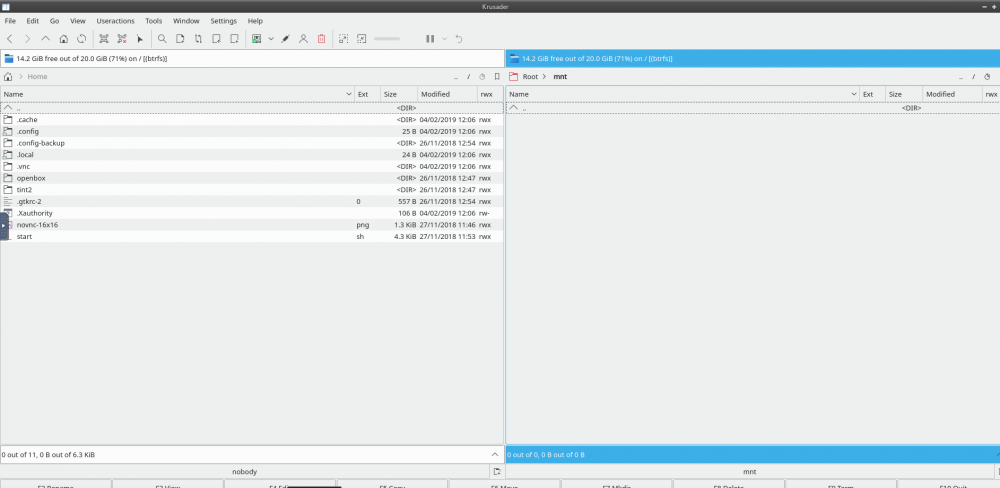Go forward with the right arrow toolbar icon
The width and height of the screenshot is (1000, 488).
(27, 39)
